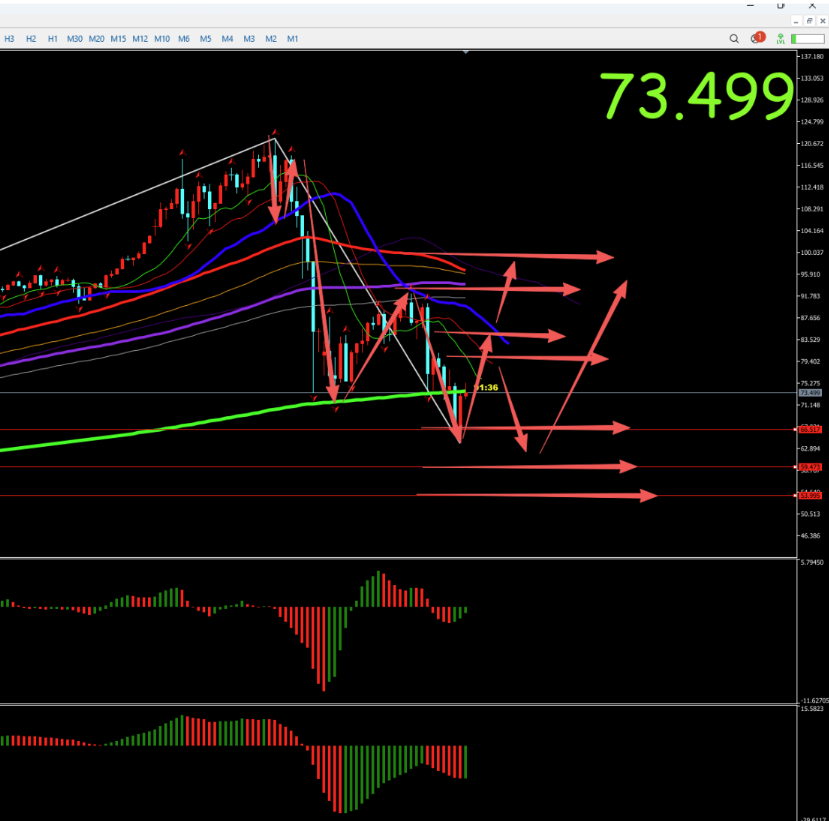Activate the M2 timeframe

[271, 39]
